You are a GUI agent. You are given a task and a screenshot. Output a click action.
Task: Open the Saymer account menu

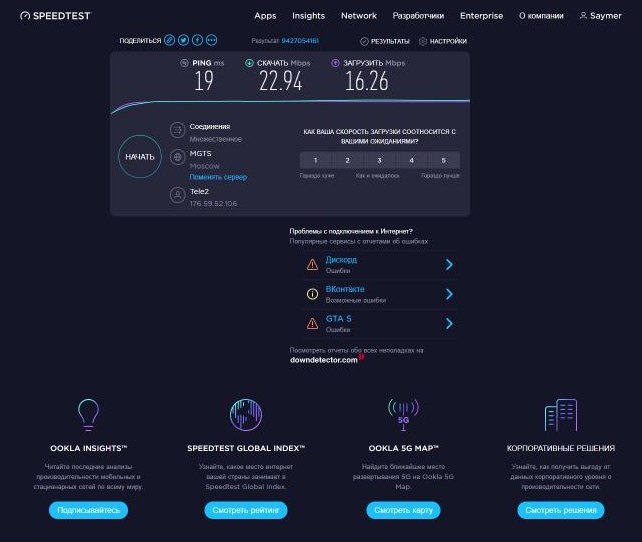pyautogui.click(x=601, y=16)
